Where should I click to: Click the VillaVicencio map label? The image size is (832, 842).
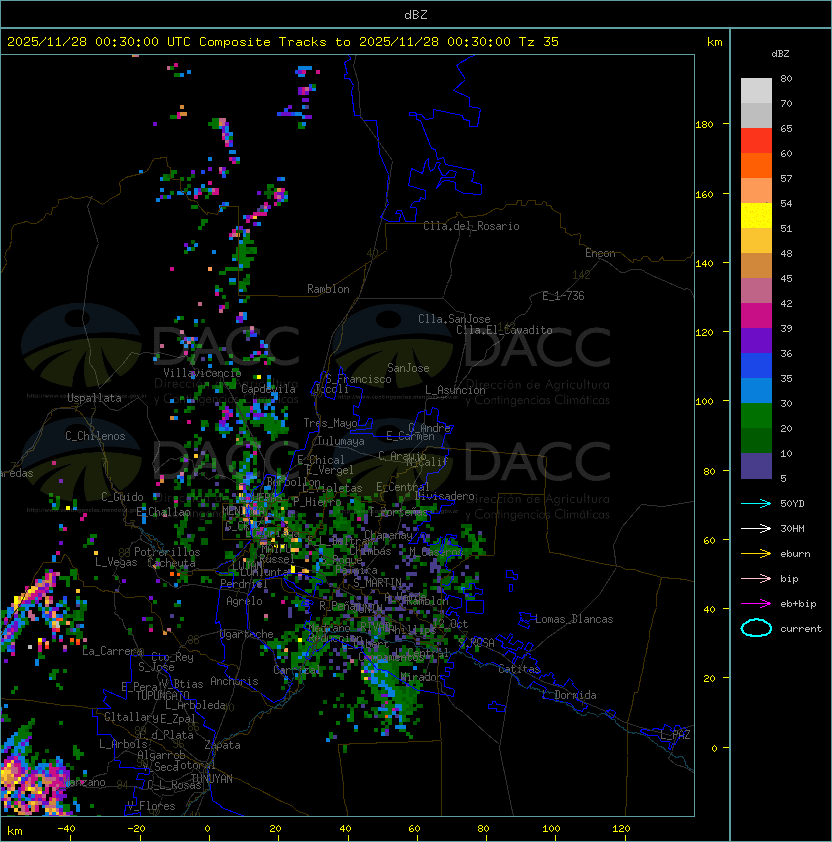click(x=202, y=373)
